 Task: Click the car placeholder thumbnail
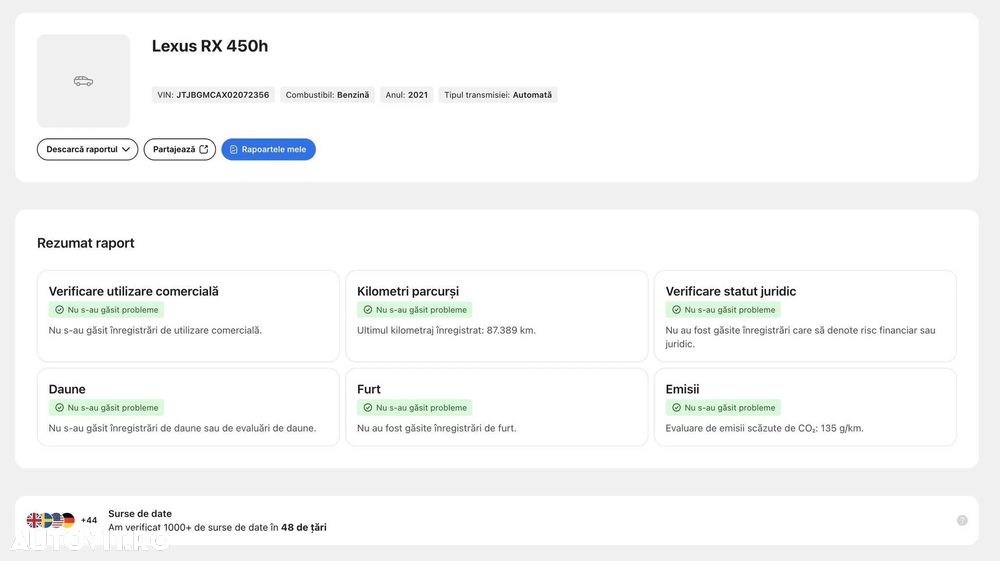(x=84, y=81)
